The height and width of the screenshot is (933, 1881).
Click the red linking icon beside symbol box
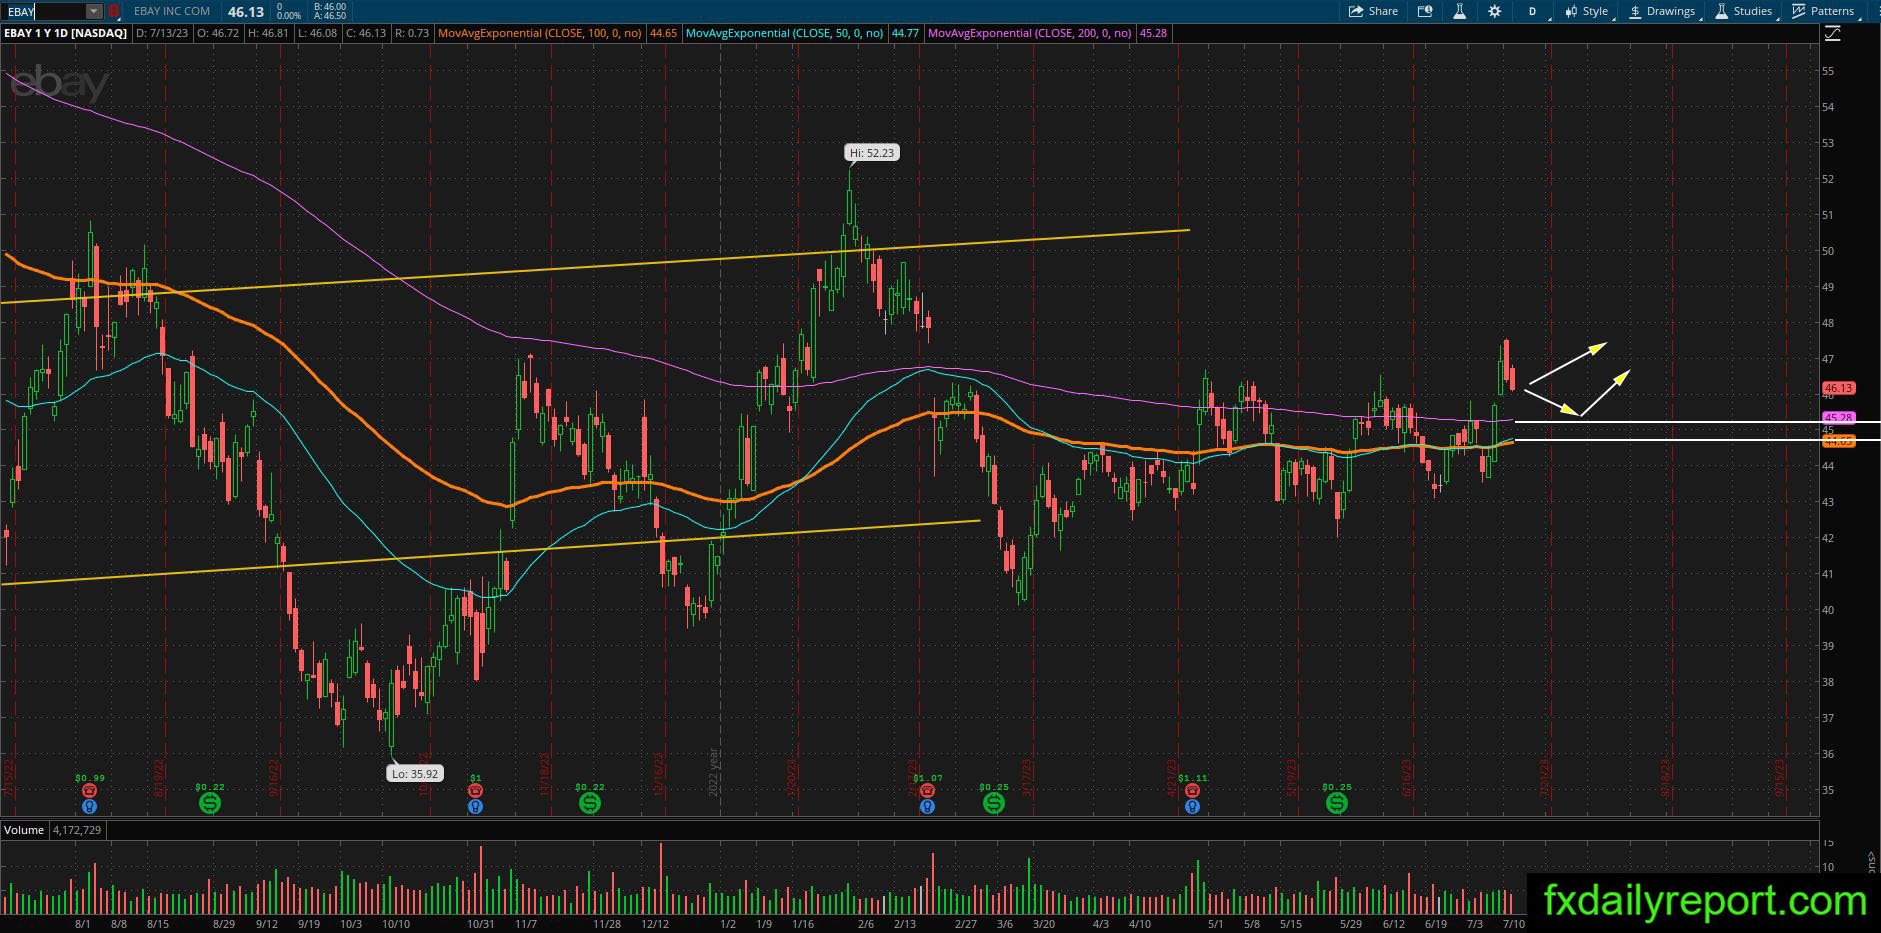(114, 12)
